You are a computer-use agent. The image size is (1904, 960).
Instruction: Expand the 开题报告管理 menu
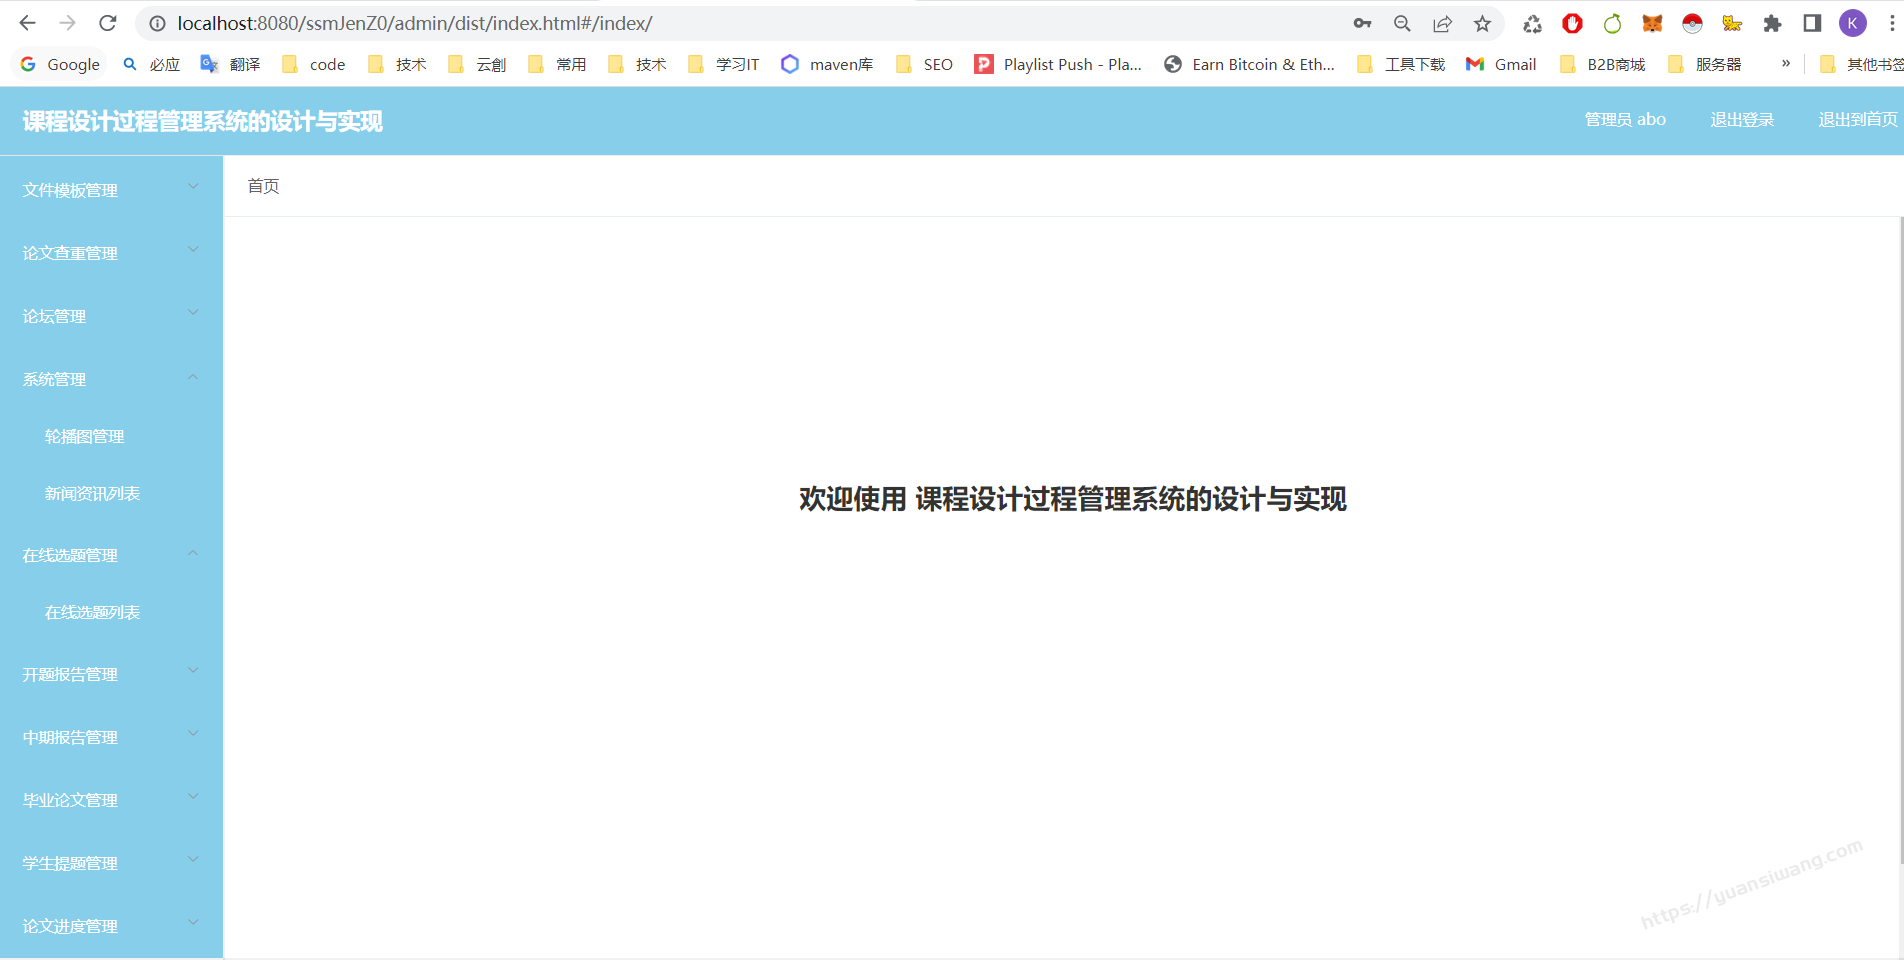111,674
